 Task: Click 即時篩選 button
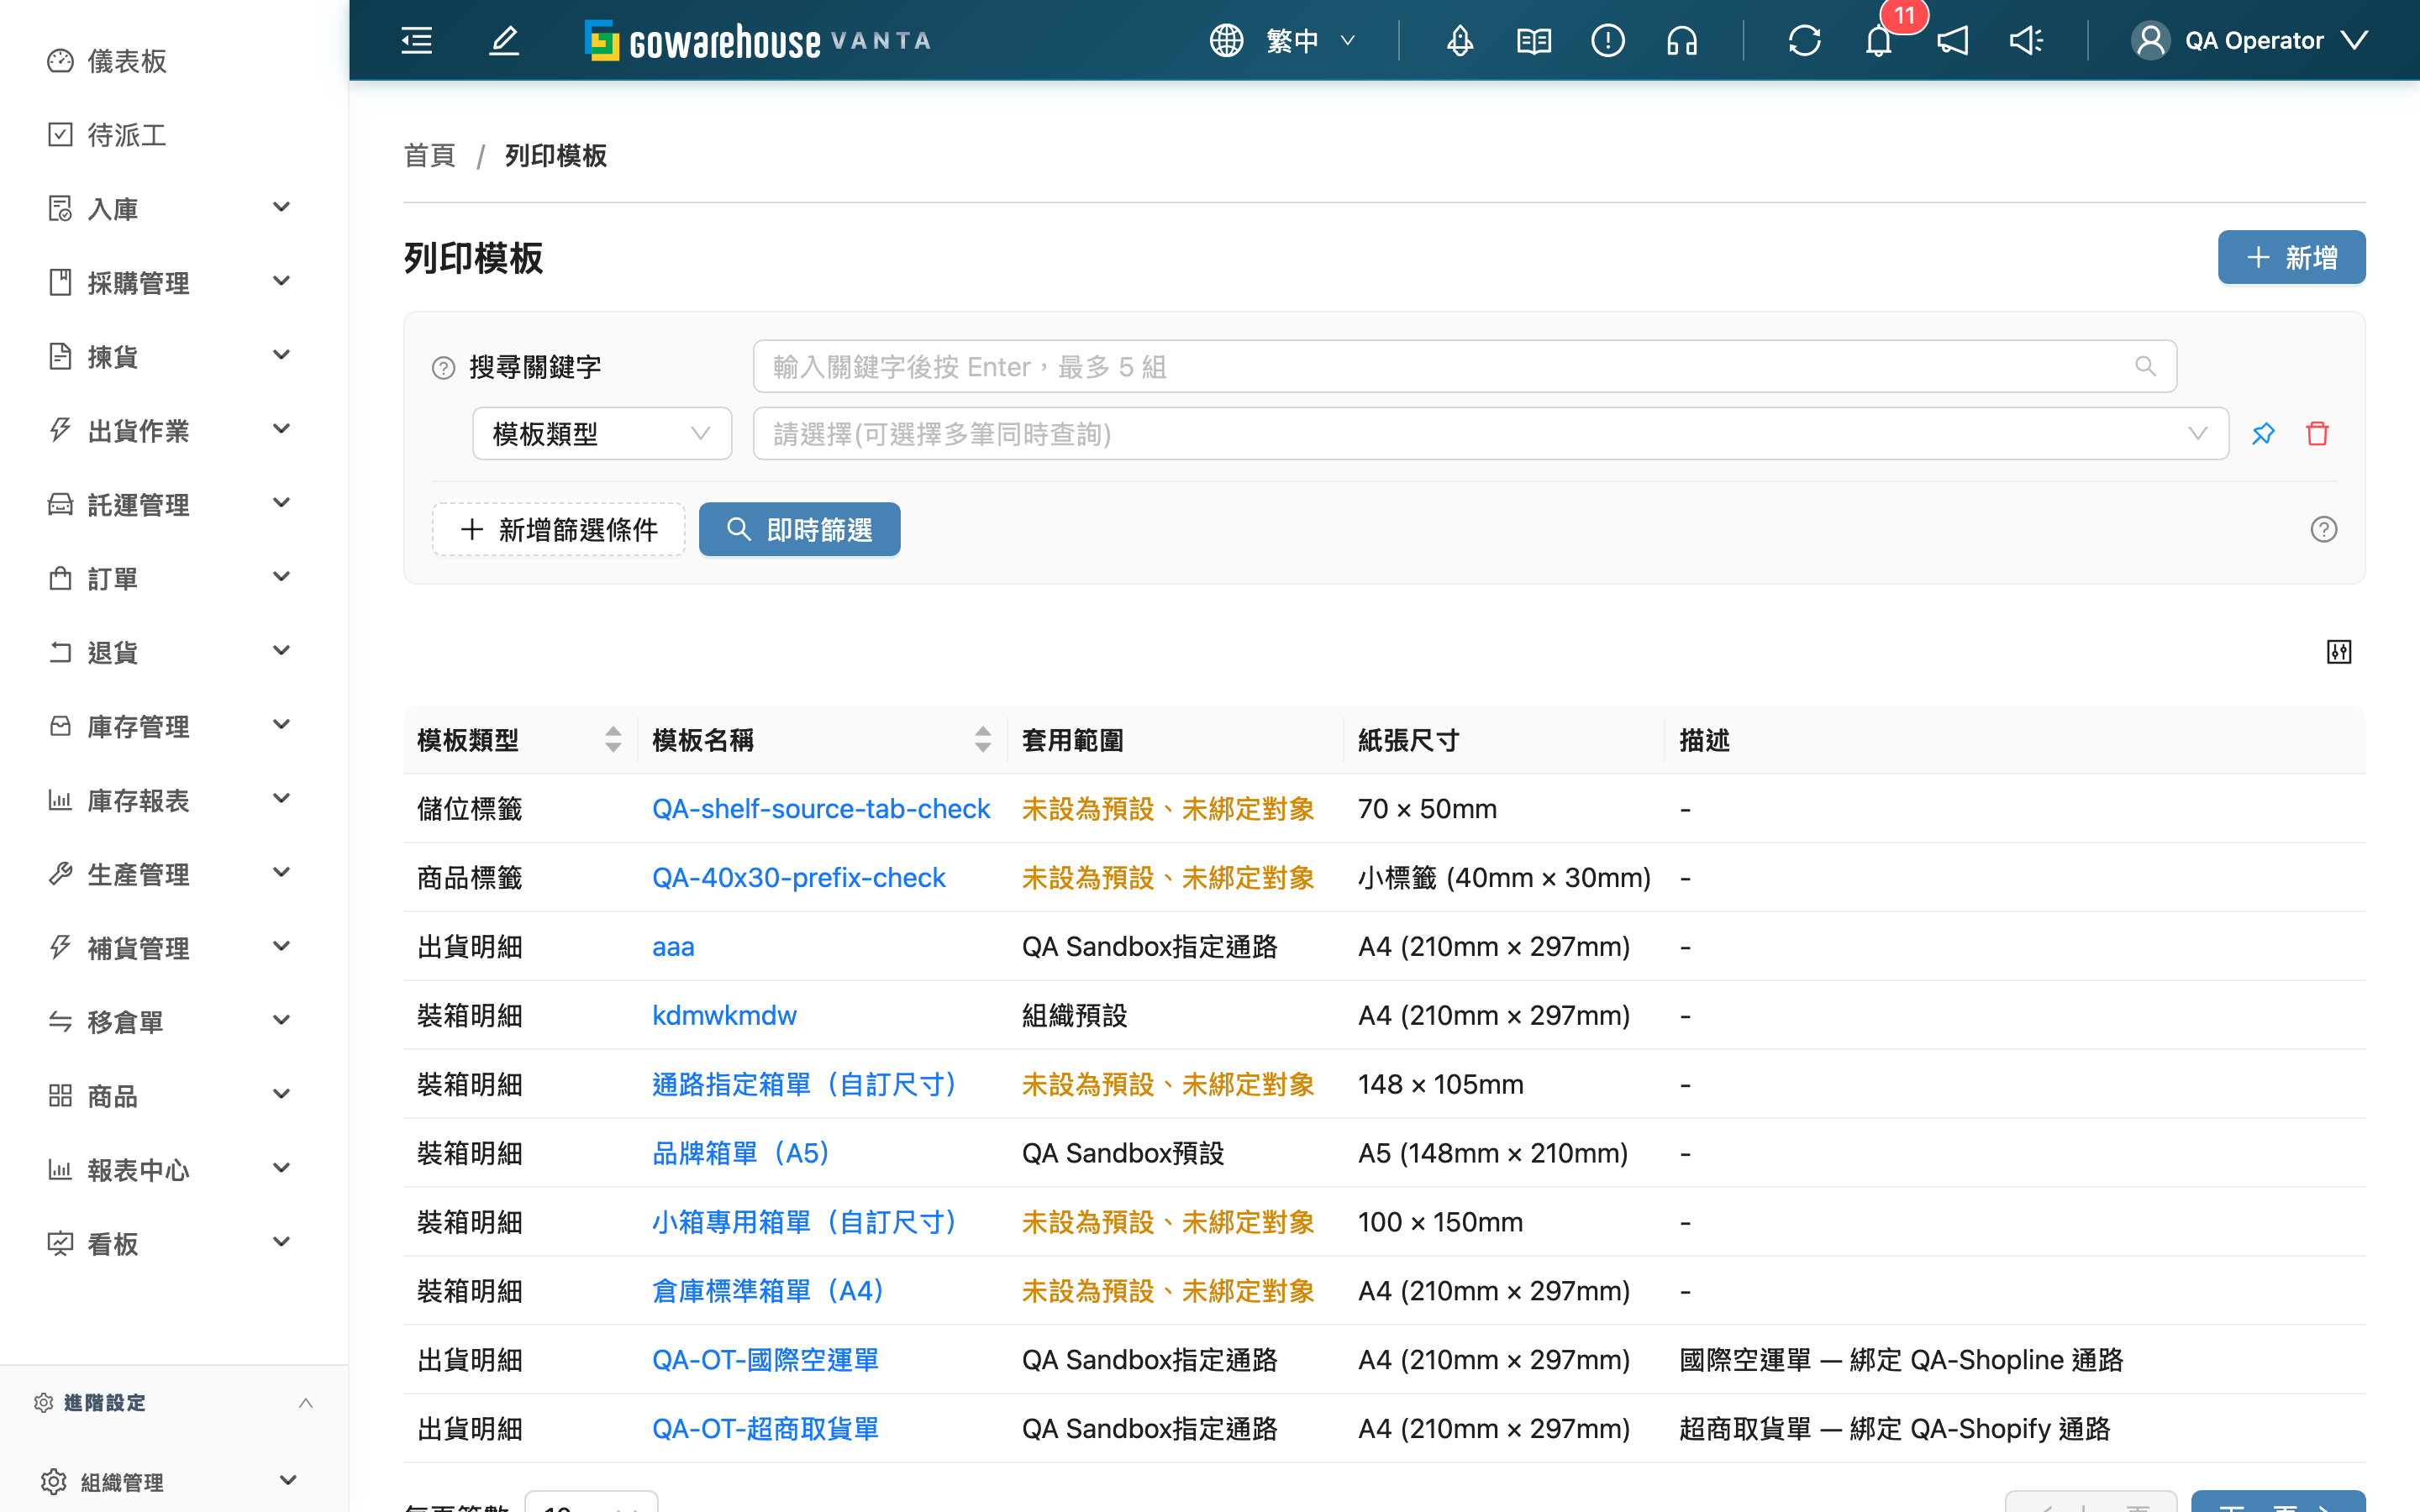tap(799, 529)
